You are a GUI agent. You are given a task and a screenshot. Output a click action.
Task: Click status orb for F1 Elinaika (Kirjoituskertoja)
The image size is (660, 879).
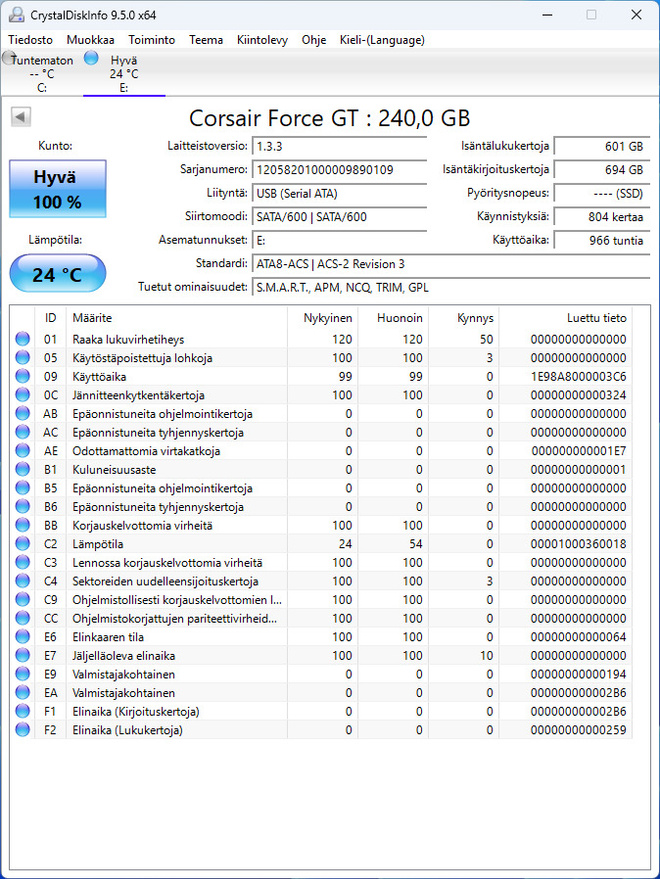[x=22, y=711]
